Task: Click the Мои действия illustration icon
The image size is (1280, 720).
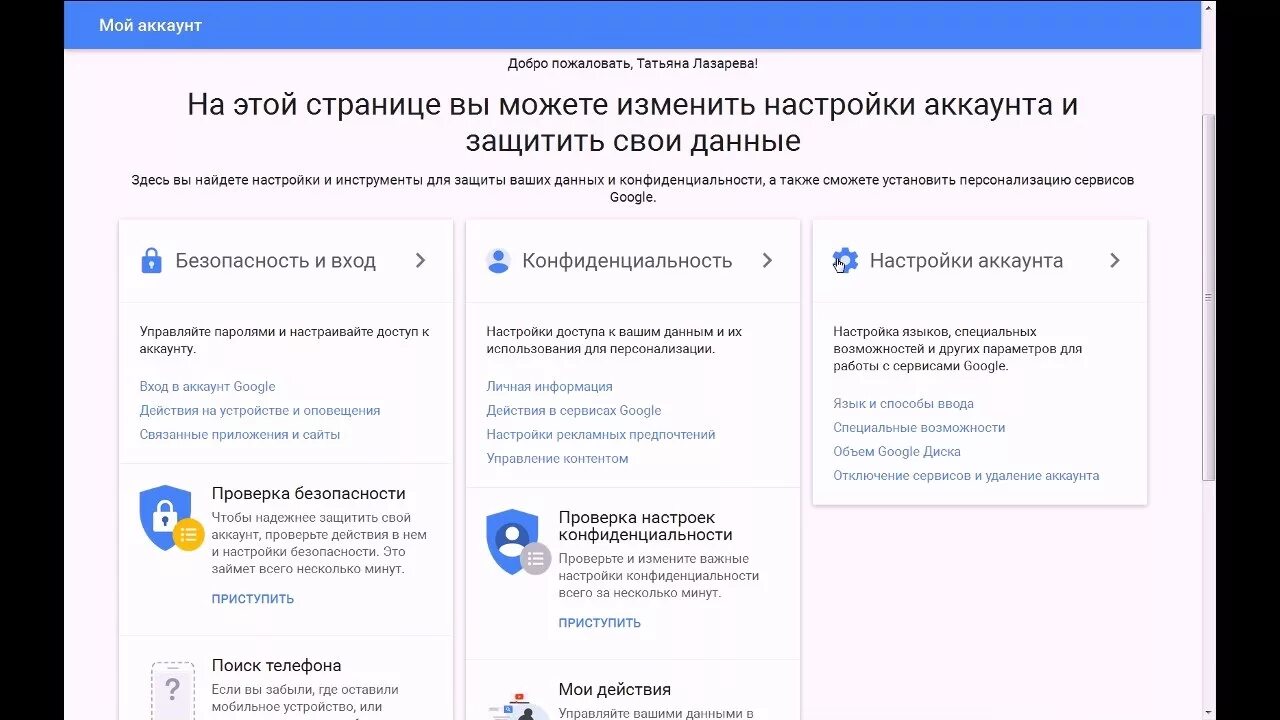Action: coord(518,704)
